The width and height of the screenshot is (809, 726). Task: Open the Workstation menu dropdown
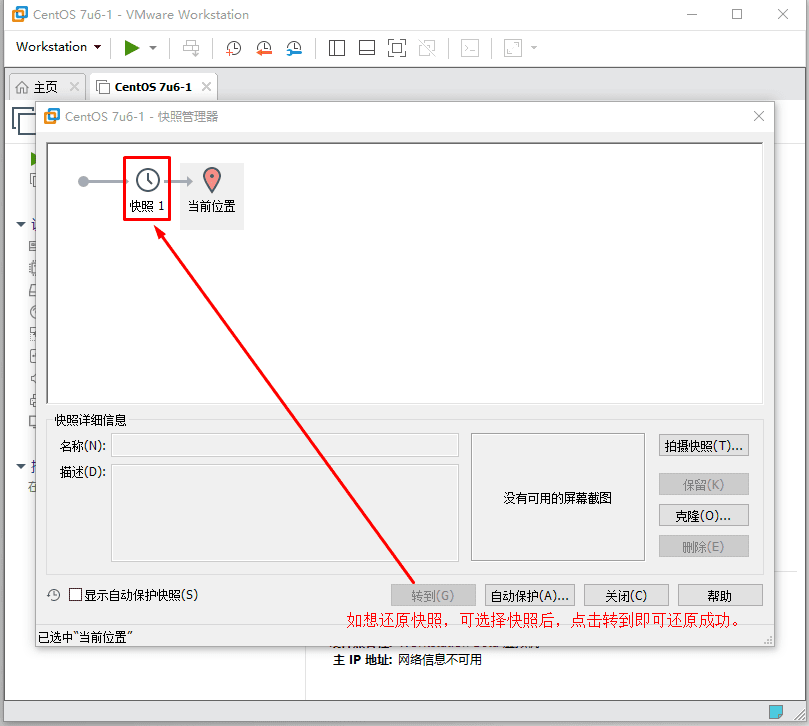[x=58, y=47]
